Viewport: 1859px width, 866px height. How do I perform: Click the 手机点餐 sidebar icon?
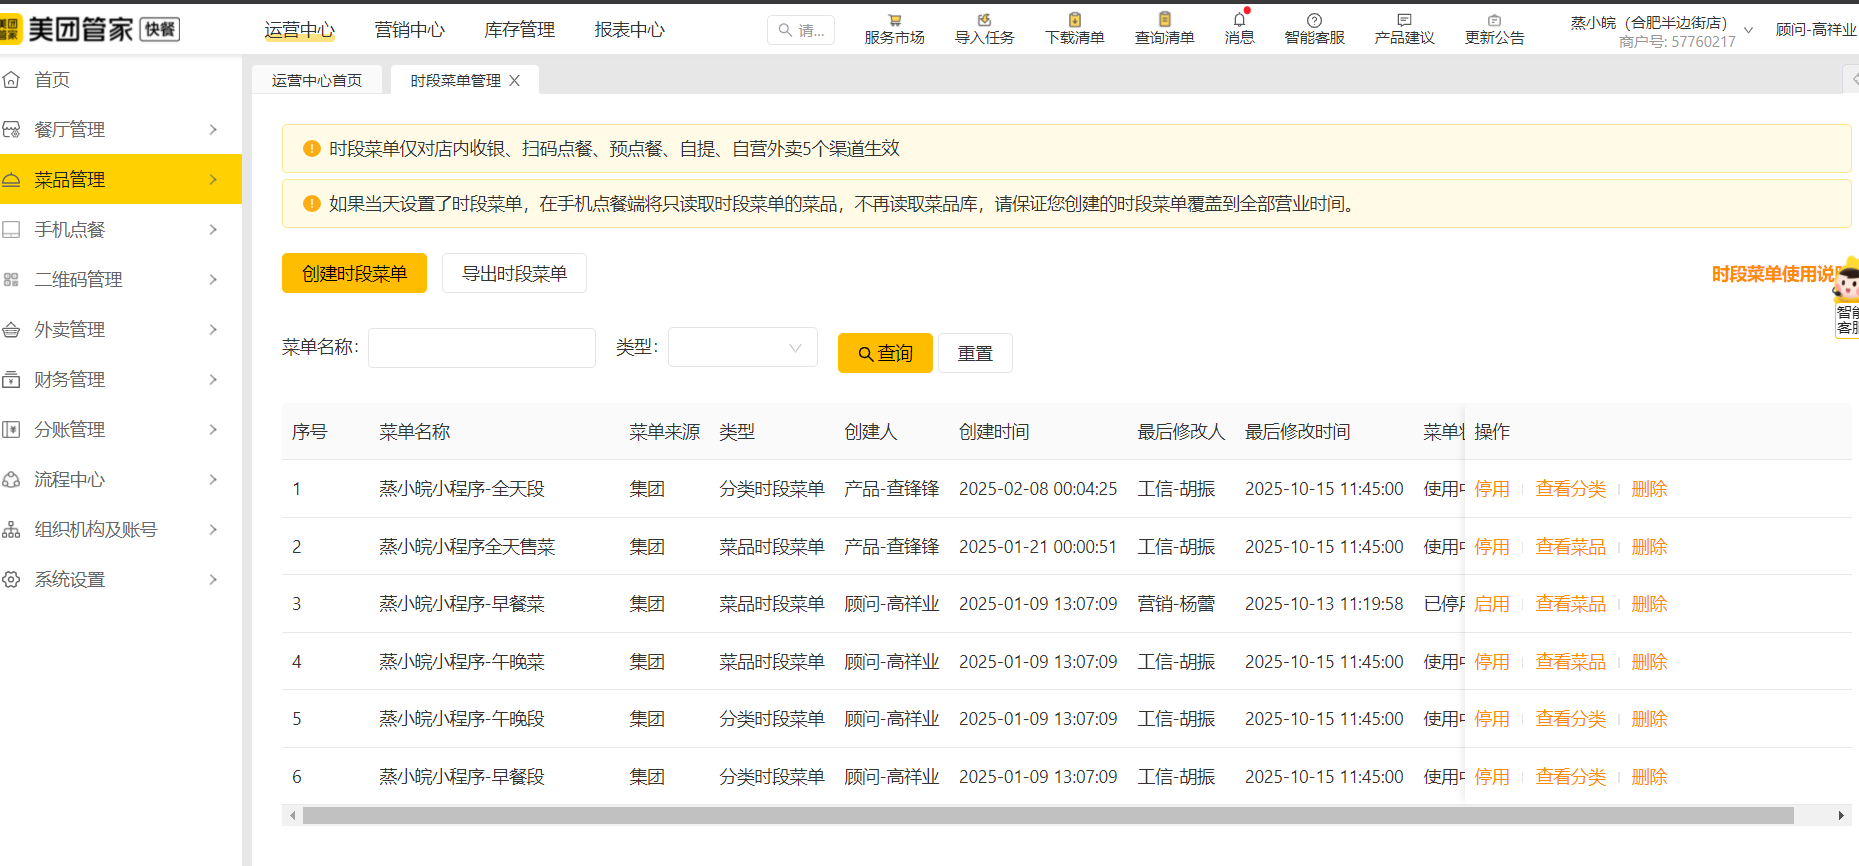(x=11, y=229)
